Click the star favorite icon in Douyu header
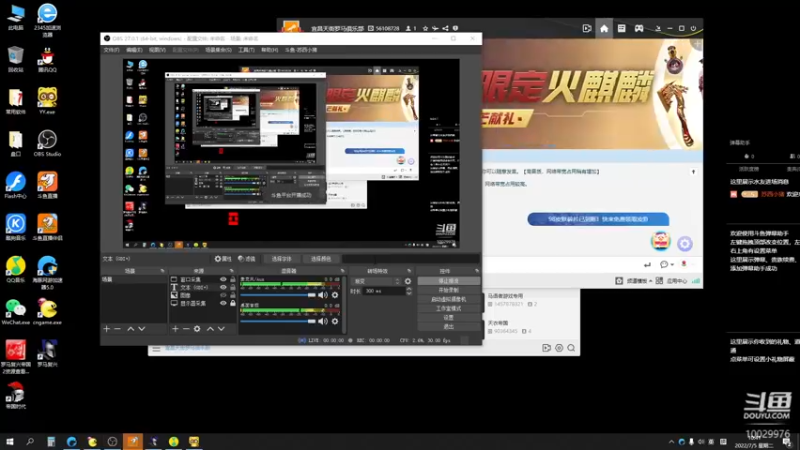Screen dimensions: 800x450 tap(425, 29)
